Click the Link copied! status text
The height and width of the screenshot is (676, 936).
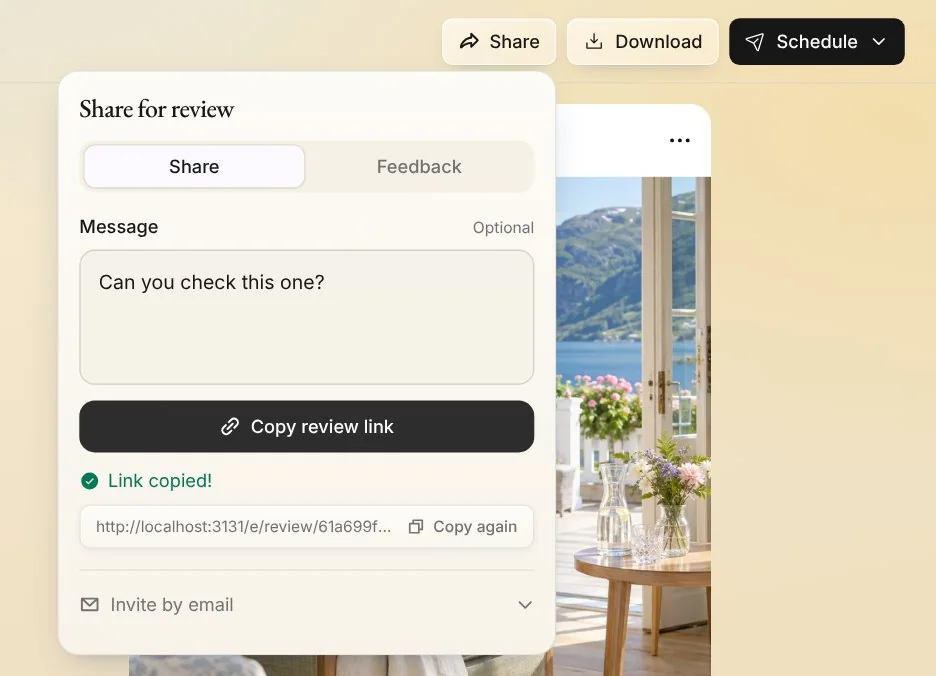coord(160,481)
